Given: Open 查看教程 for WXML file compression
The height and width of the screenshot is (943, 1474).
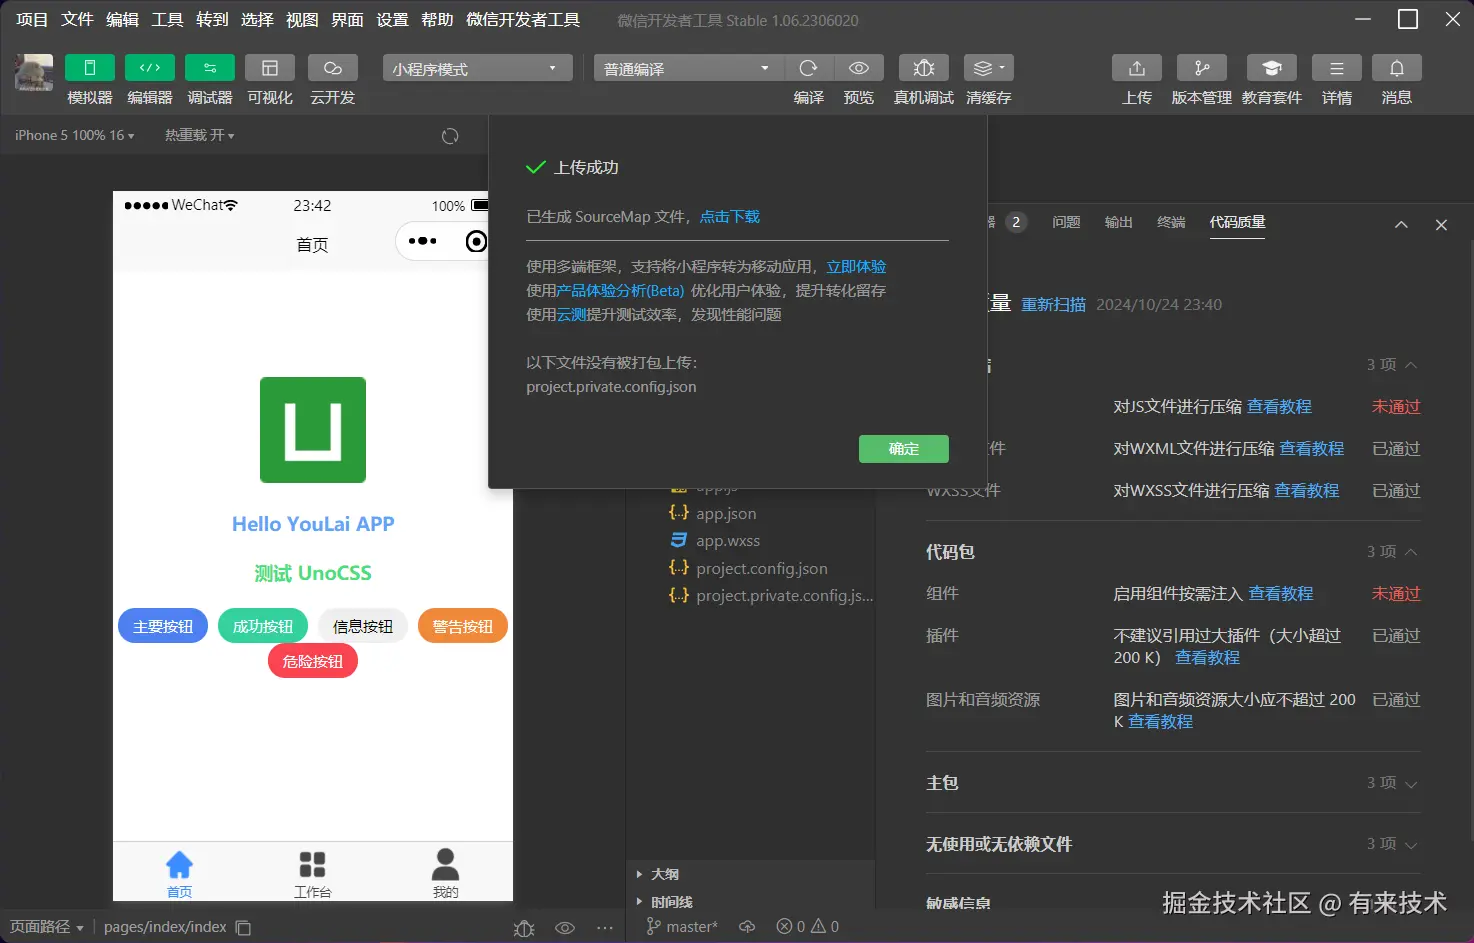Looking at the screenshot, I should pos(1311,448).
